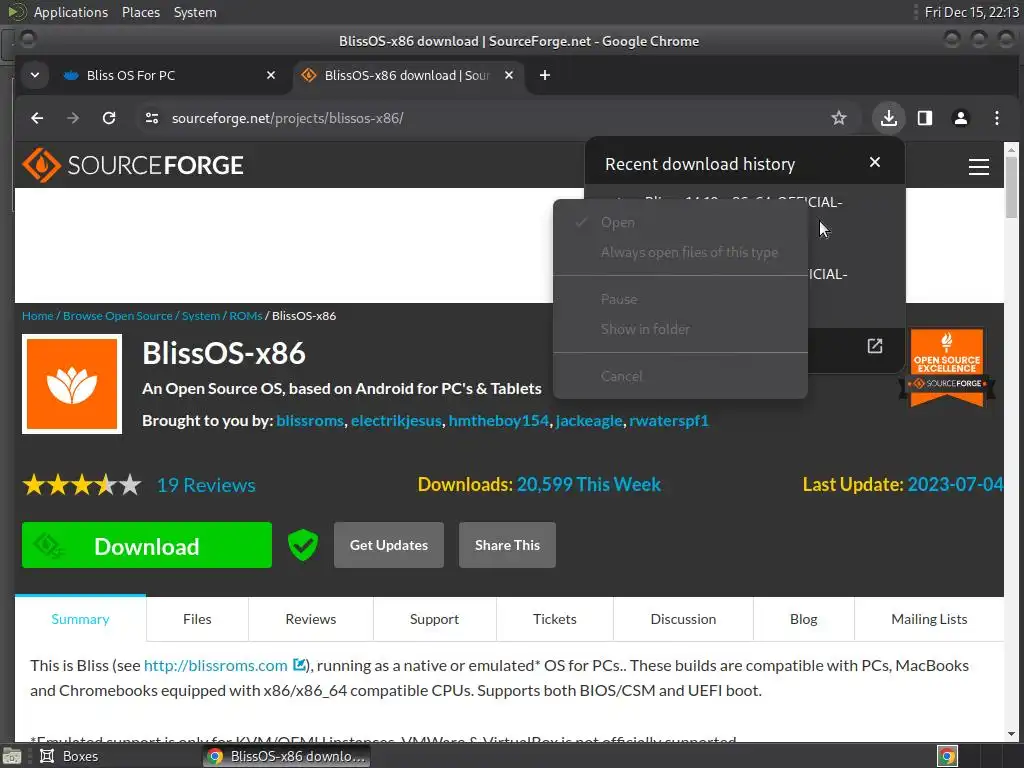Viewport: 1024px width, 768px height.
Task: Open Chrome's three-dot menu
Action: coord(997,118)
